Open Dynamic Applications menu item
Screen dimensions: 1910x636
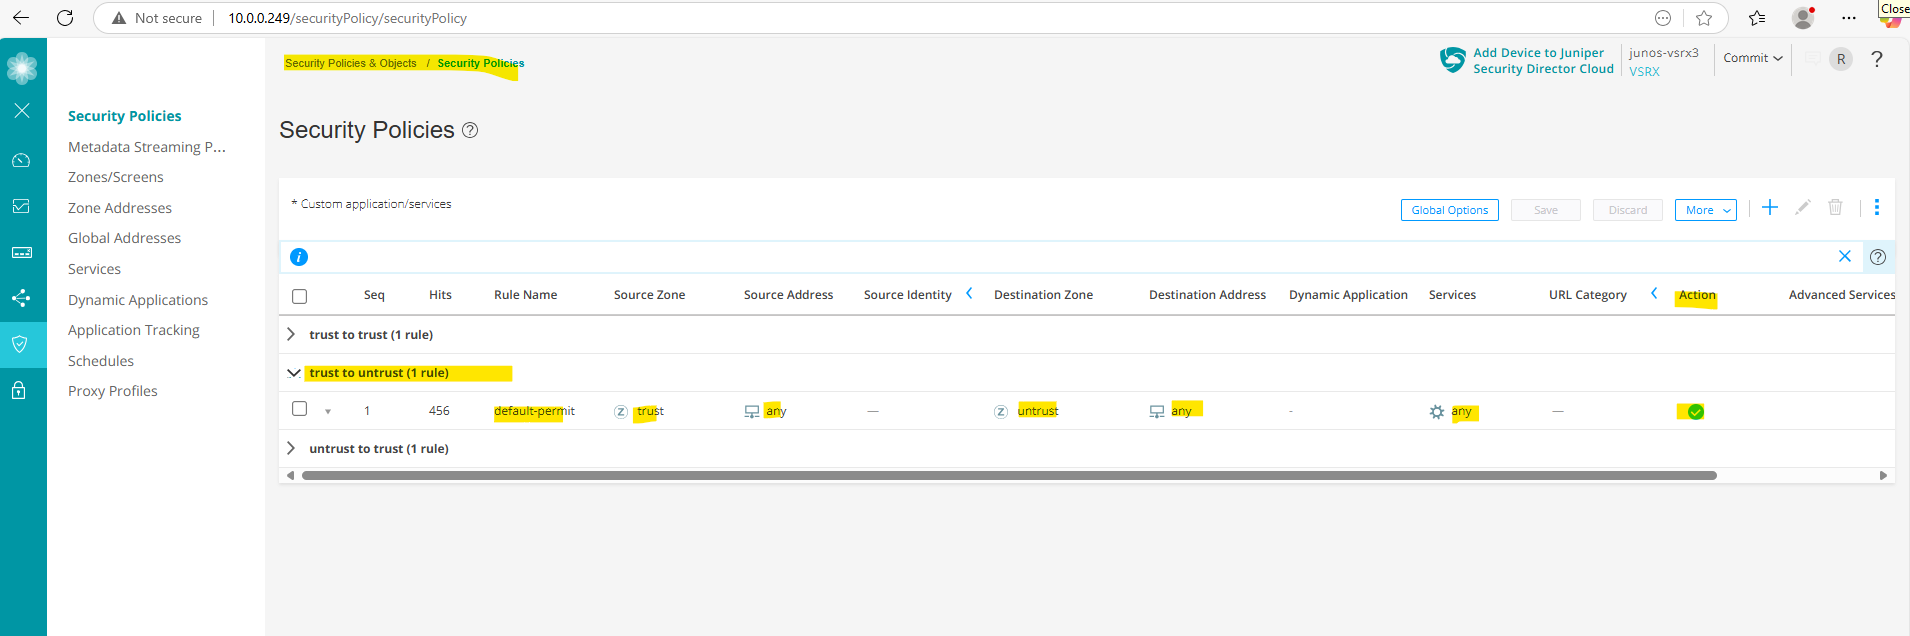[138, 300]
